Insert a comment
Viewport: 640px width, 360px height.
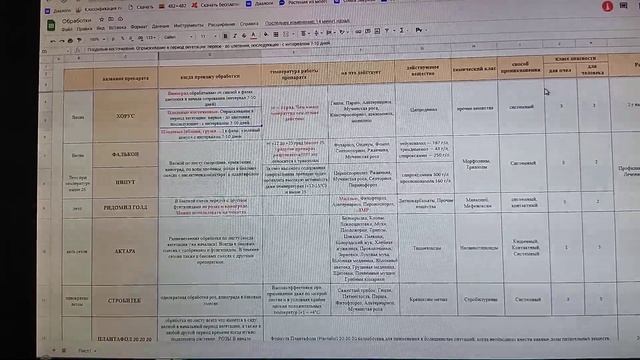point(367,31)
